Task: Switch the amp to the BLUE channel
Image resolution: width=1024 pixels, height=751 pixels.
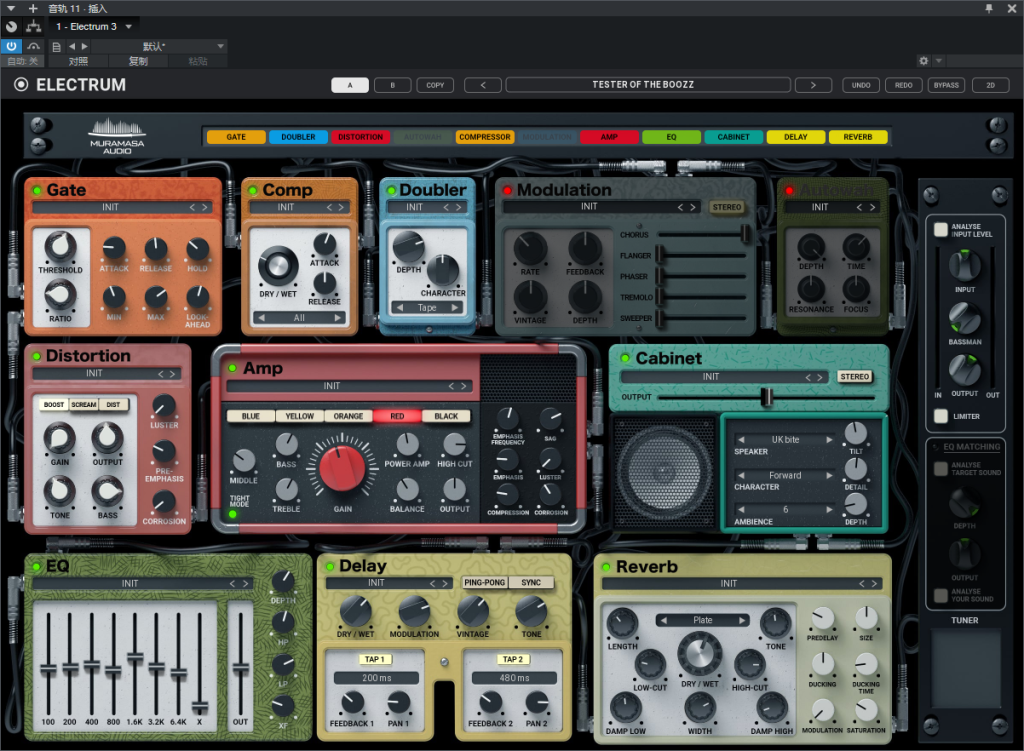Action: pos(251,416)
